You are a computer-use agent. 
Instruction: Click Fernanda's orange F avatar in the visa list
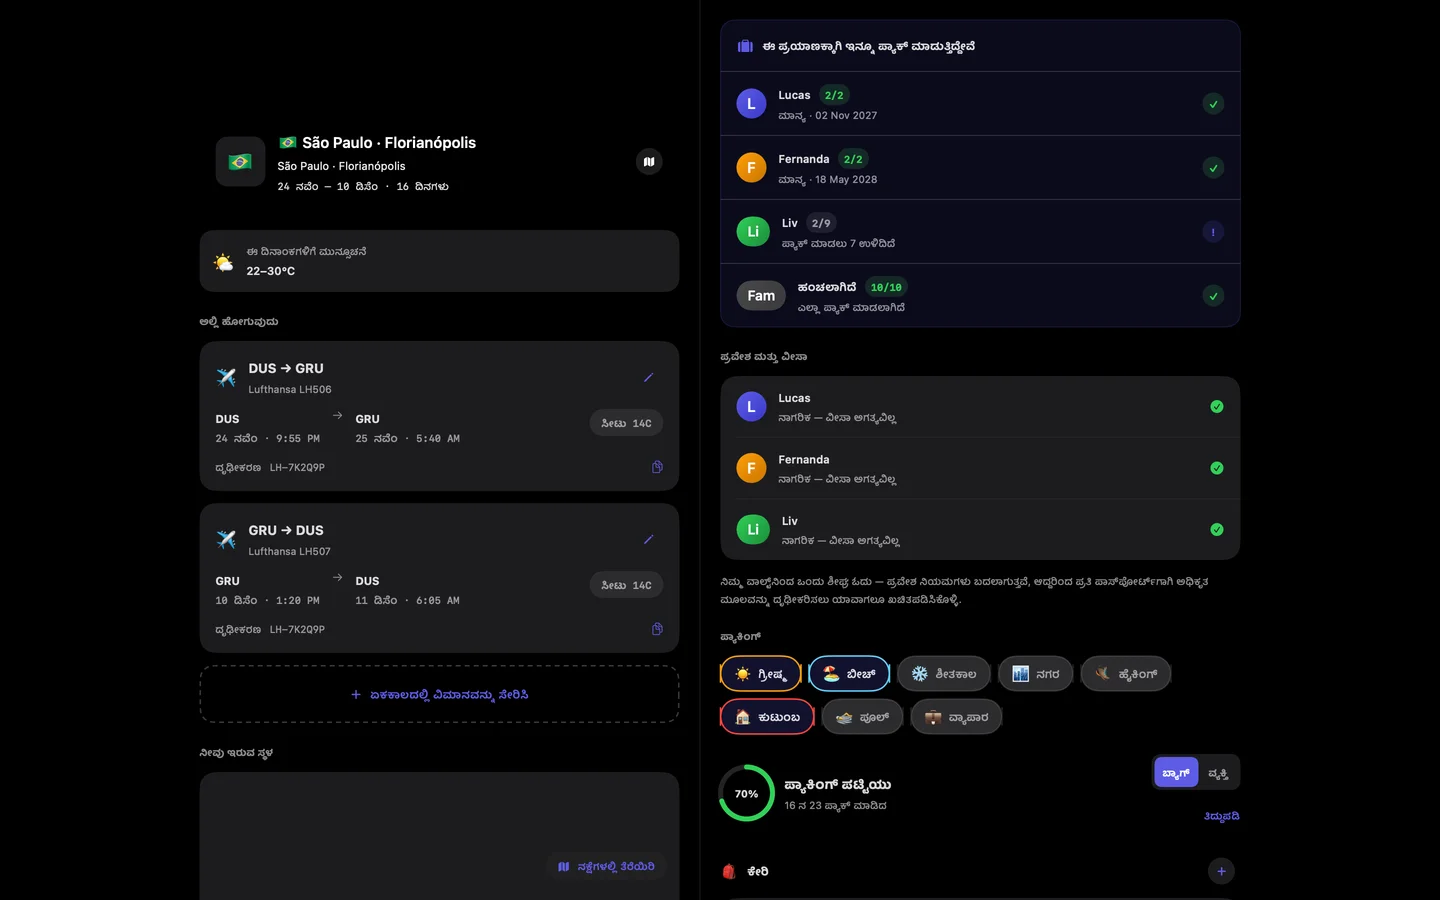(x=752, y=468)
